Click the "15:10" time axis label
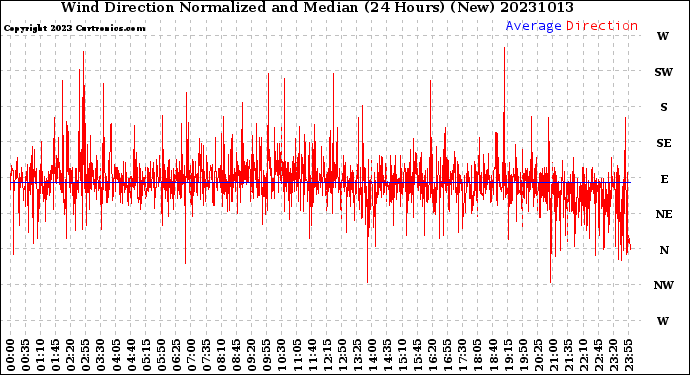The height and width of the screenshot is (375, 690). tap(402, 355)
